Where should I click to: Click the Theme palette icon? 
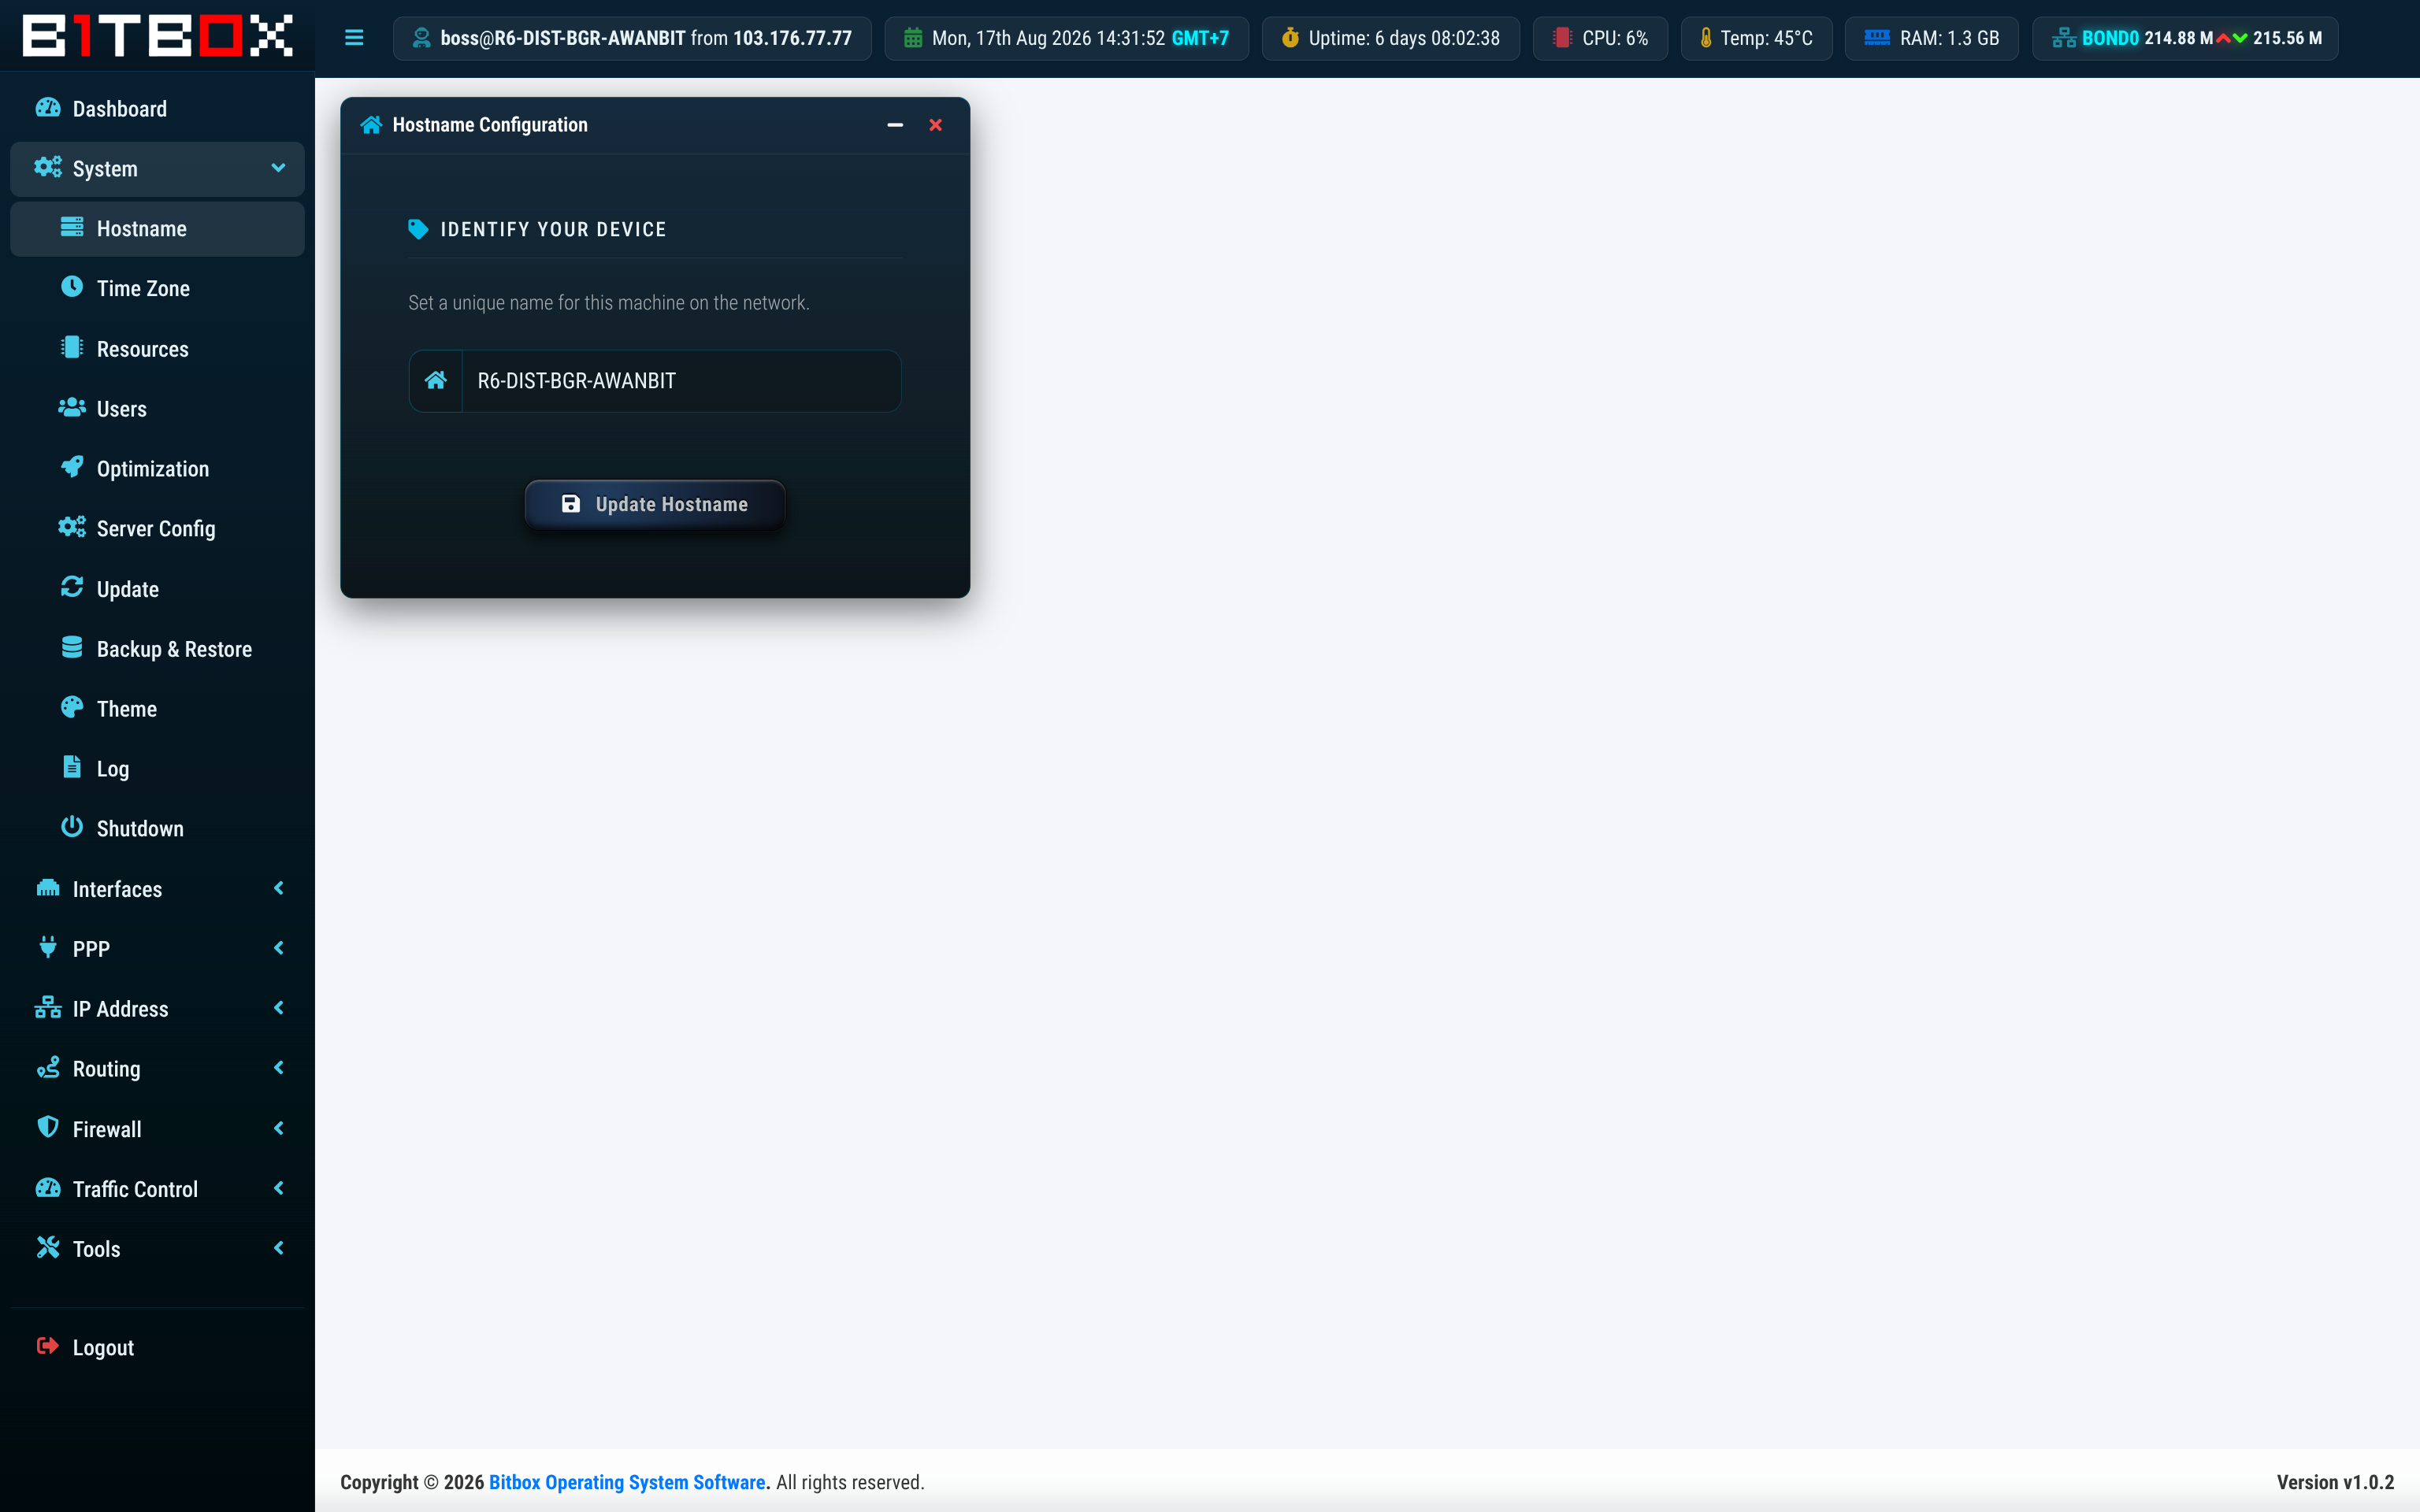[x=72, y=708]
